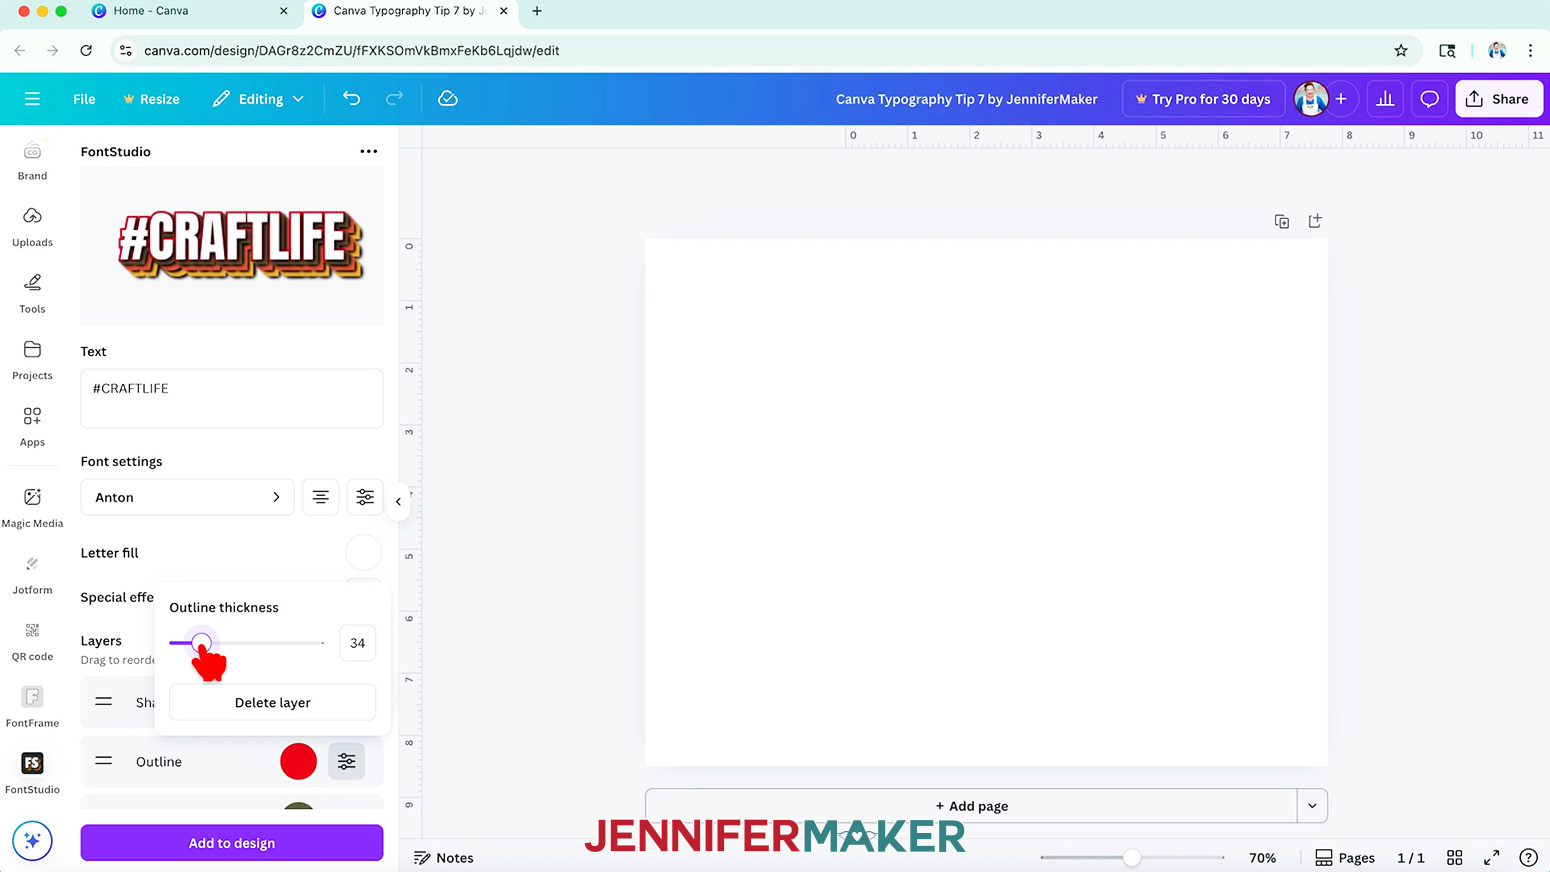This screenshot has height=872, width=1550.
Task: Open the Apps sidebar panel
Action: 32,427
